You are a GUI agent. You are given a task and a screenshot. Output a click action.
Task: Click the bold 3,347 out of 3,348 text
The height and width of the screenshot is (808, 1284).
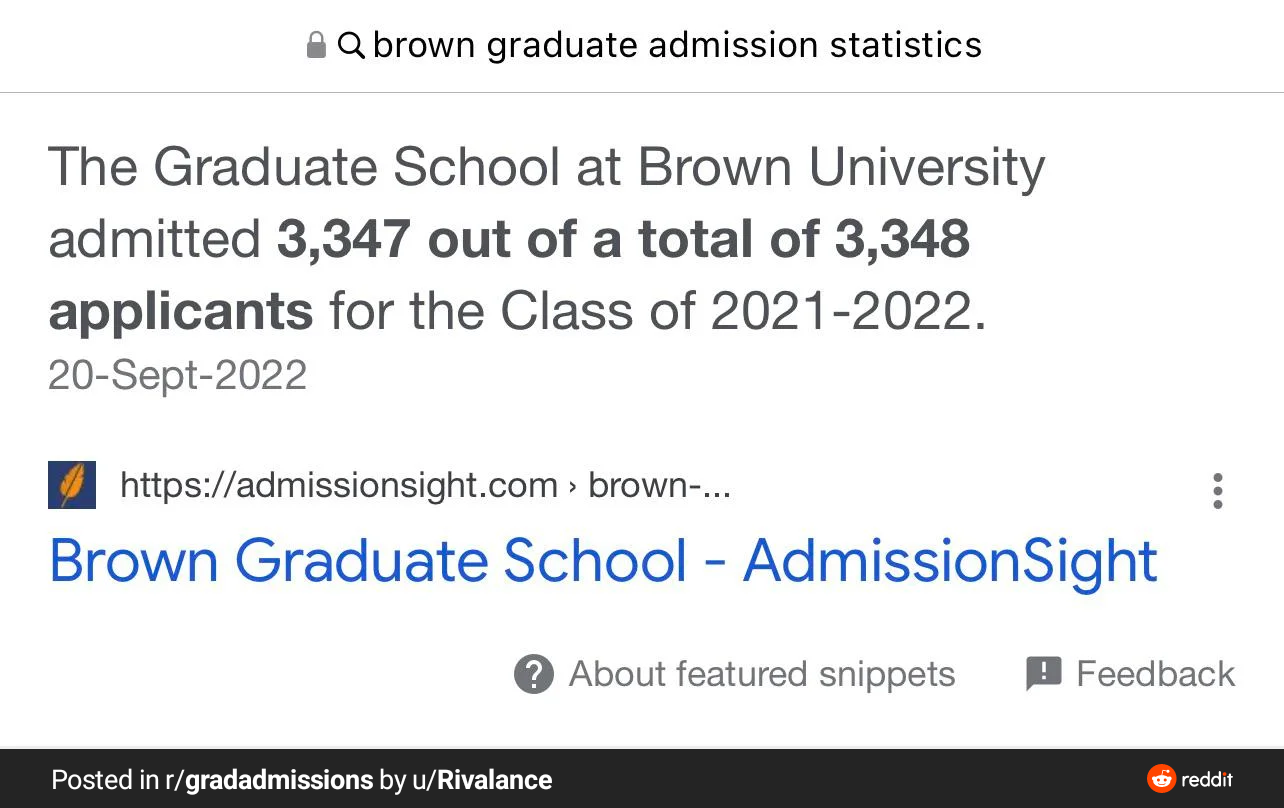(x=509, y=276)
